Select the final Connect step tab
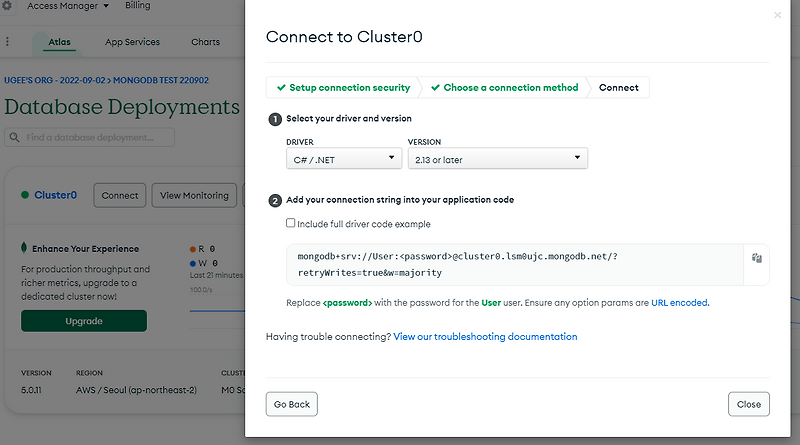The width and height of the screenshot is (800, 445). point(618,88)
